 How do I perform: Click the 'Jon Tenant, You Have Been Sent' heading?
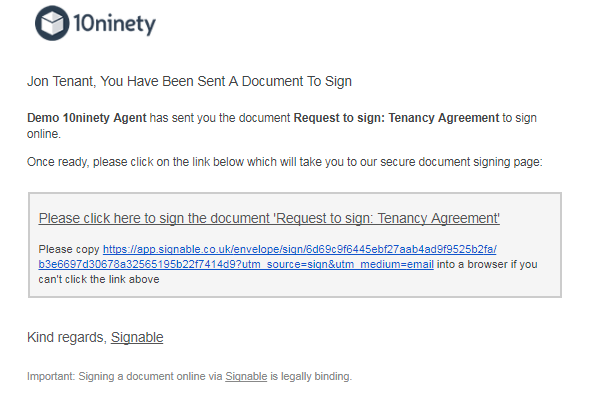point(189,81)
